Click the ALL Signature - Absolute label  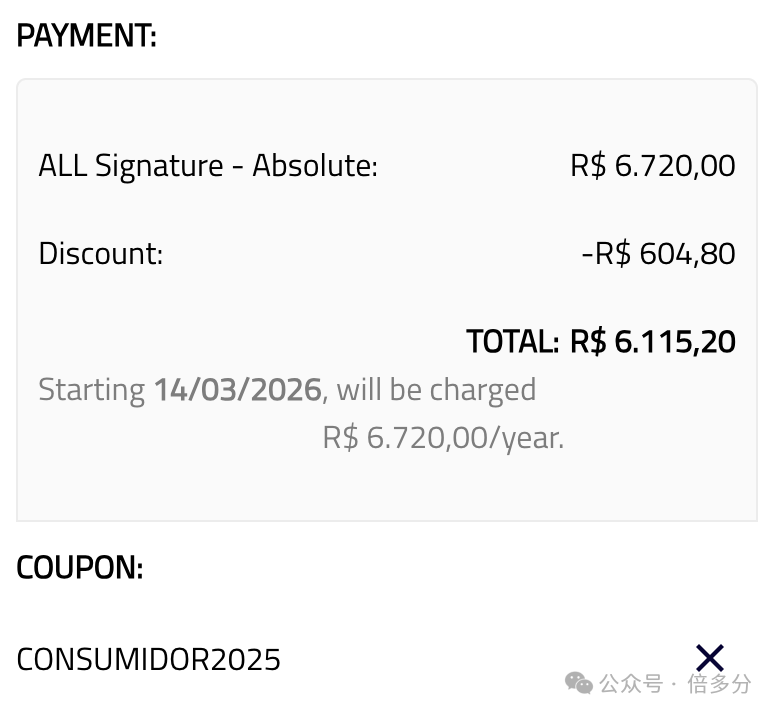(x=208, y=165)
